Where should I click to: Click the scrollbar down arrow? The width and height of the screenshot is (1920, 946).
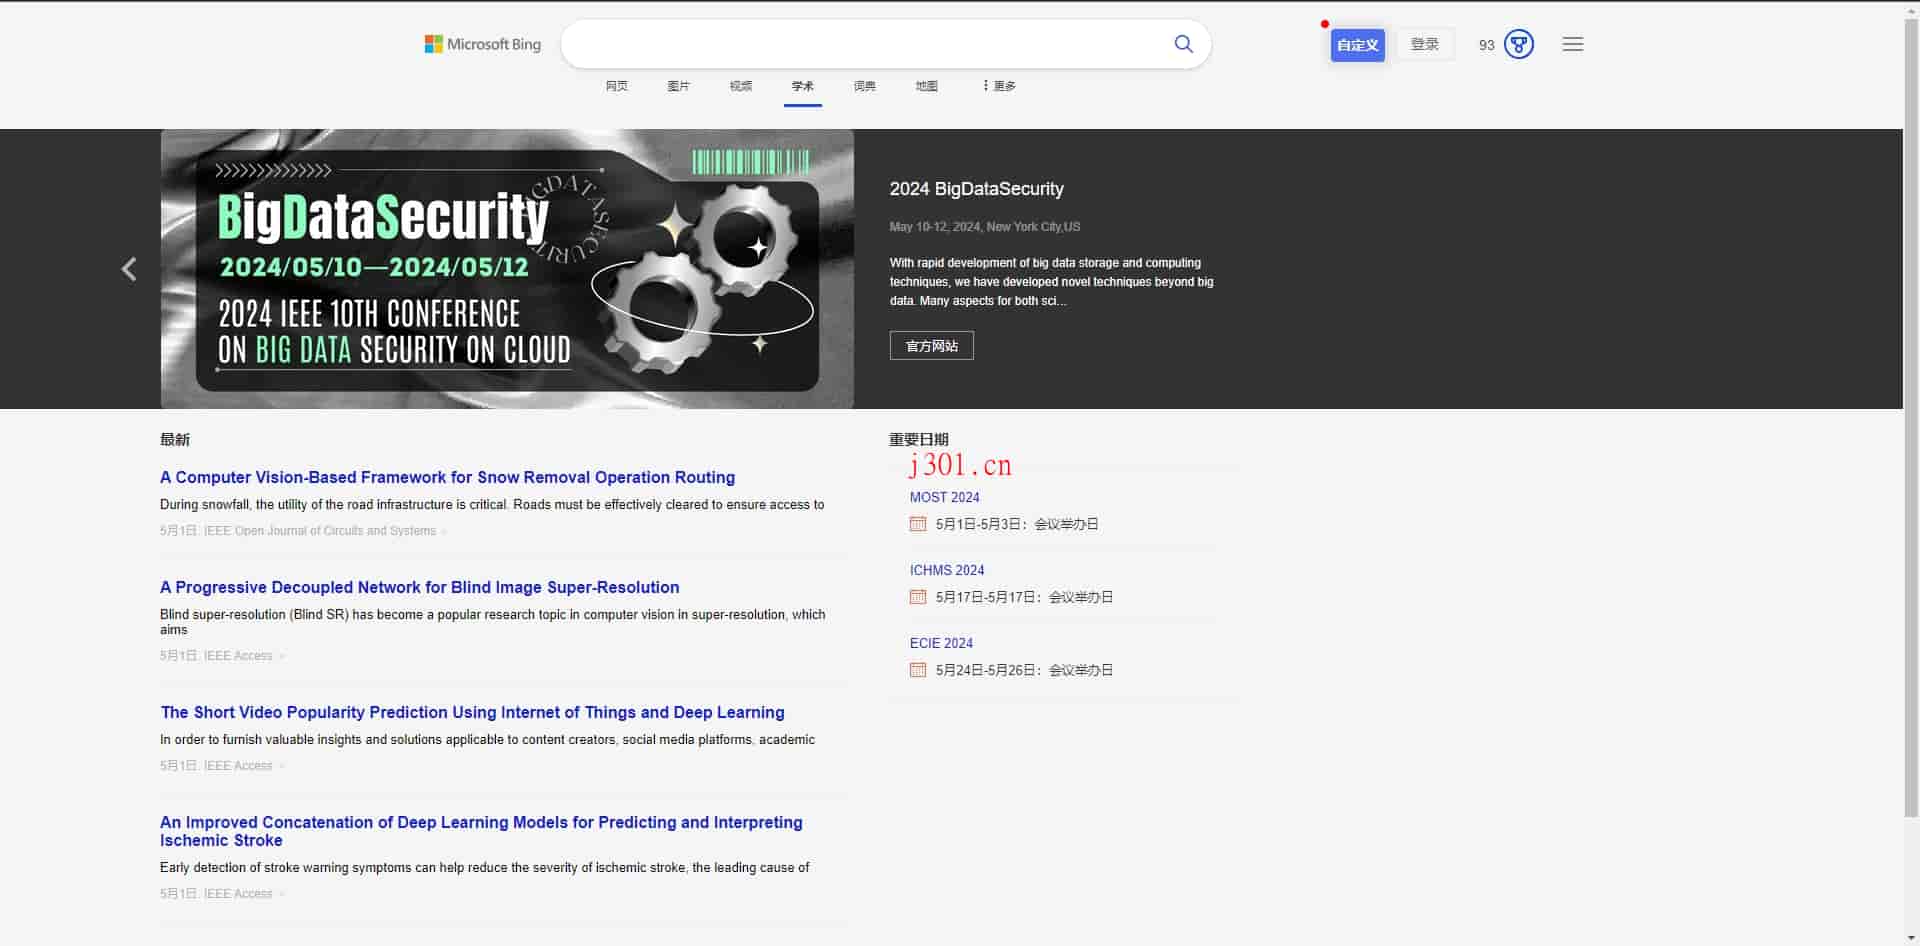(x=1911, y=938)
